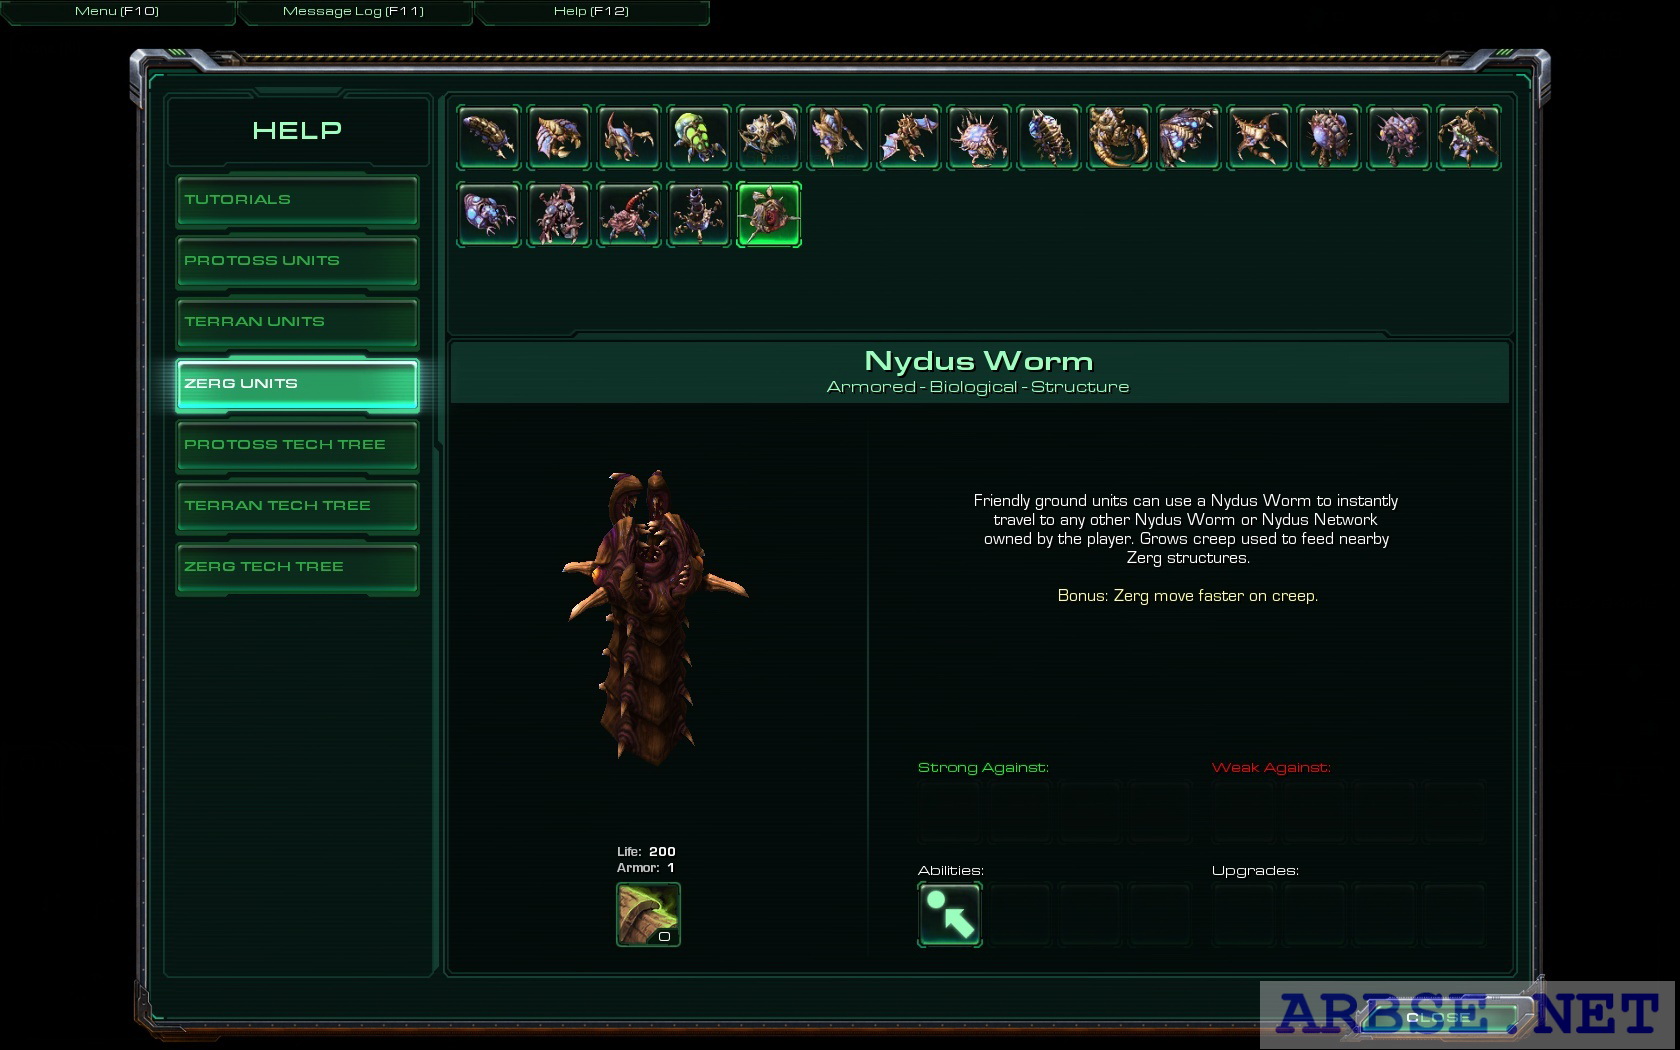Screen dimensions: 1680x1050
Task: Select the Queen unit icon
Action: [1469, 137]
